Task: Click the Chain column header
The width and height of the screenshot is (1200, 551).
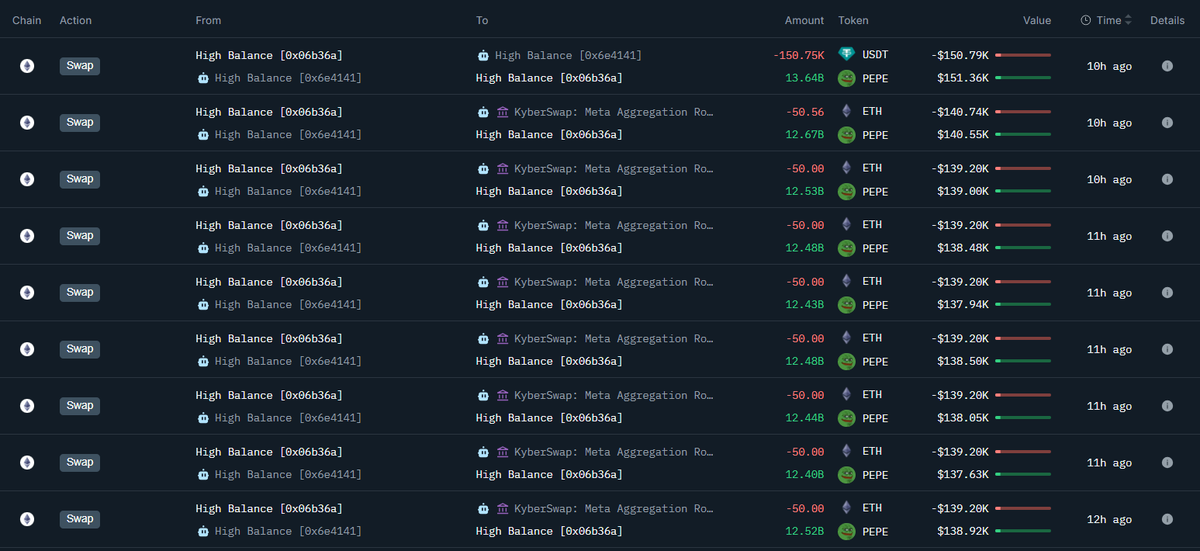Action: pyautogui.click(x=27, y=20)
